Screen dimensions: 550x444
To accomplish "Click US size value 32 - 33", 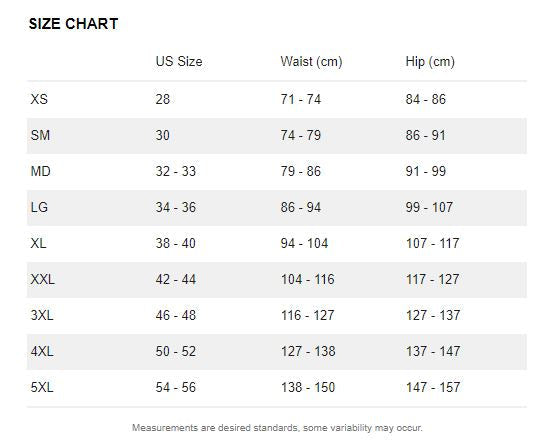I will click(x=176, y=171).
